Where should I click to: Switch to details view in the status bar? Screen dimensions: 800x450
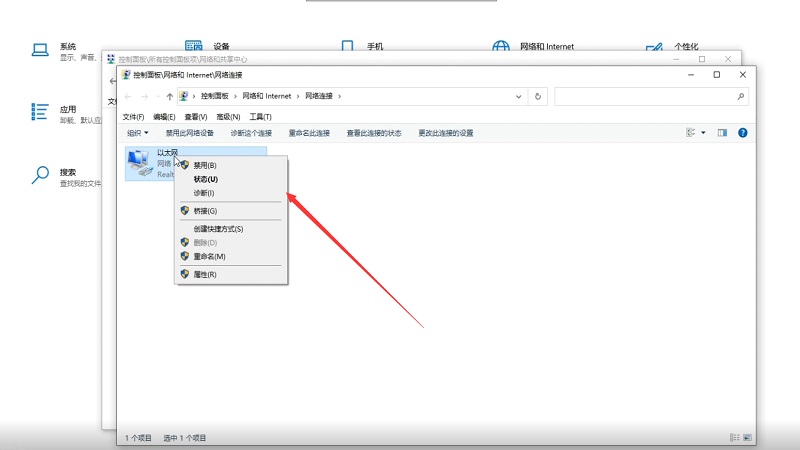734,437
